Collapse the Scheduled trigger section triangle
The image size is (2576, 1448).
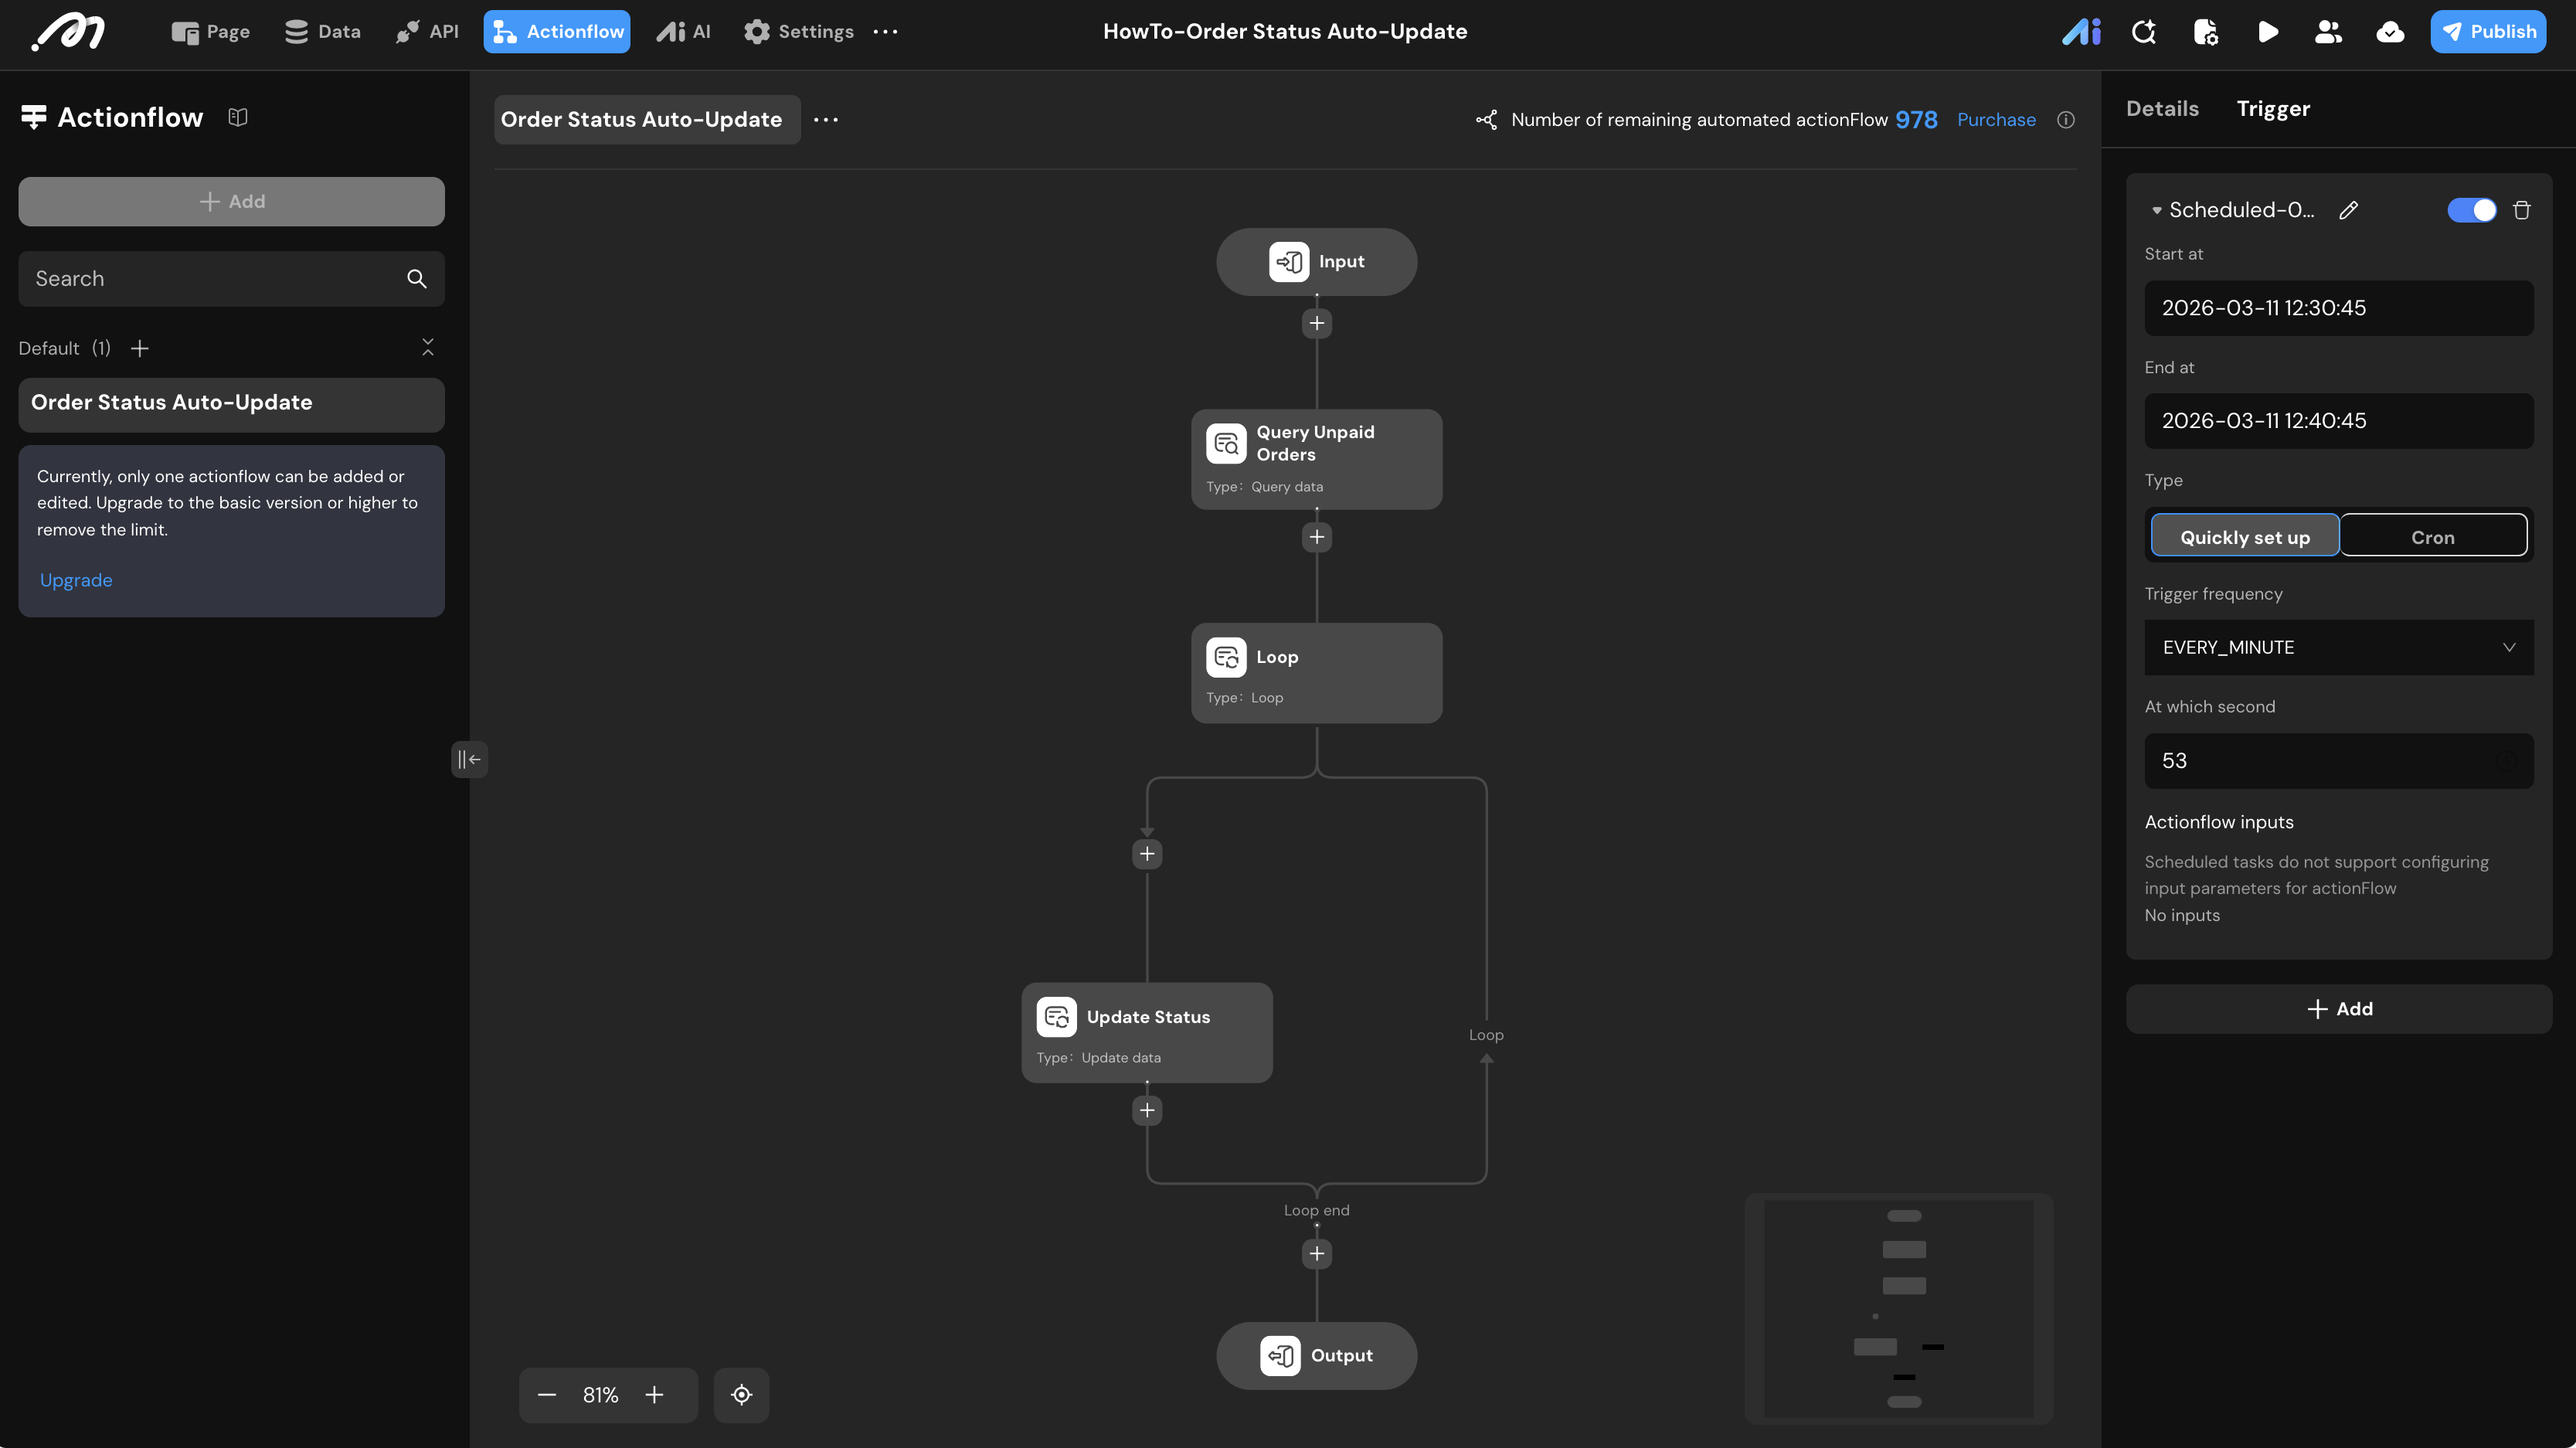click(x=2157, y=211)
